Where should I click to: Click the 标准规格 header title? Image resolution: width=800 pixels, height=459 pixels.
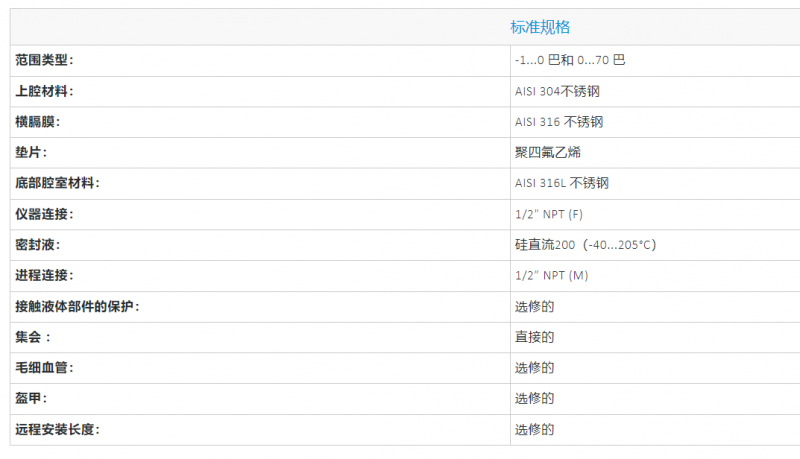(540, 27)
